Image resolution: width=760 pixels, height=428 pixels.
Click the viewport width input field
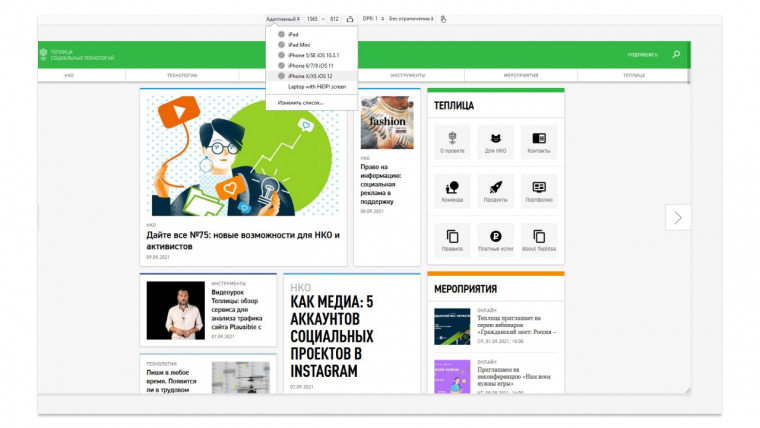point(313,18)
